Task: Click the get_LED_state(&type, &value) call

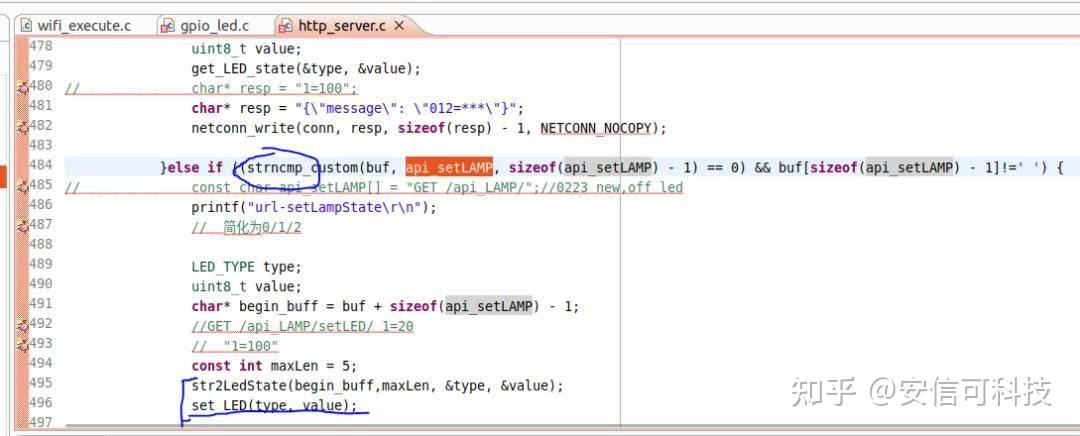Action: 306,69
